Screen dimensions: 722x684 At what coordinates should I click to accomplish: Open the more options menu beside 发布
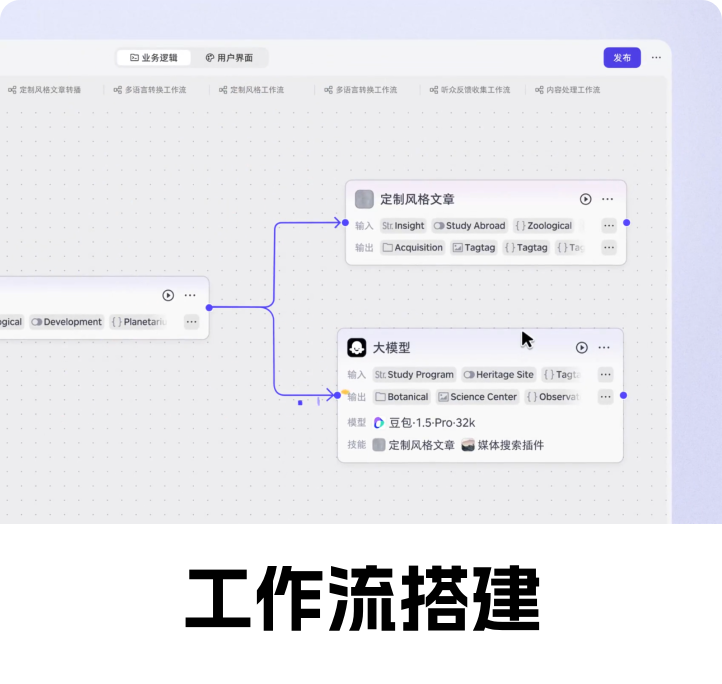(656, 58)
